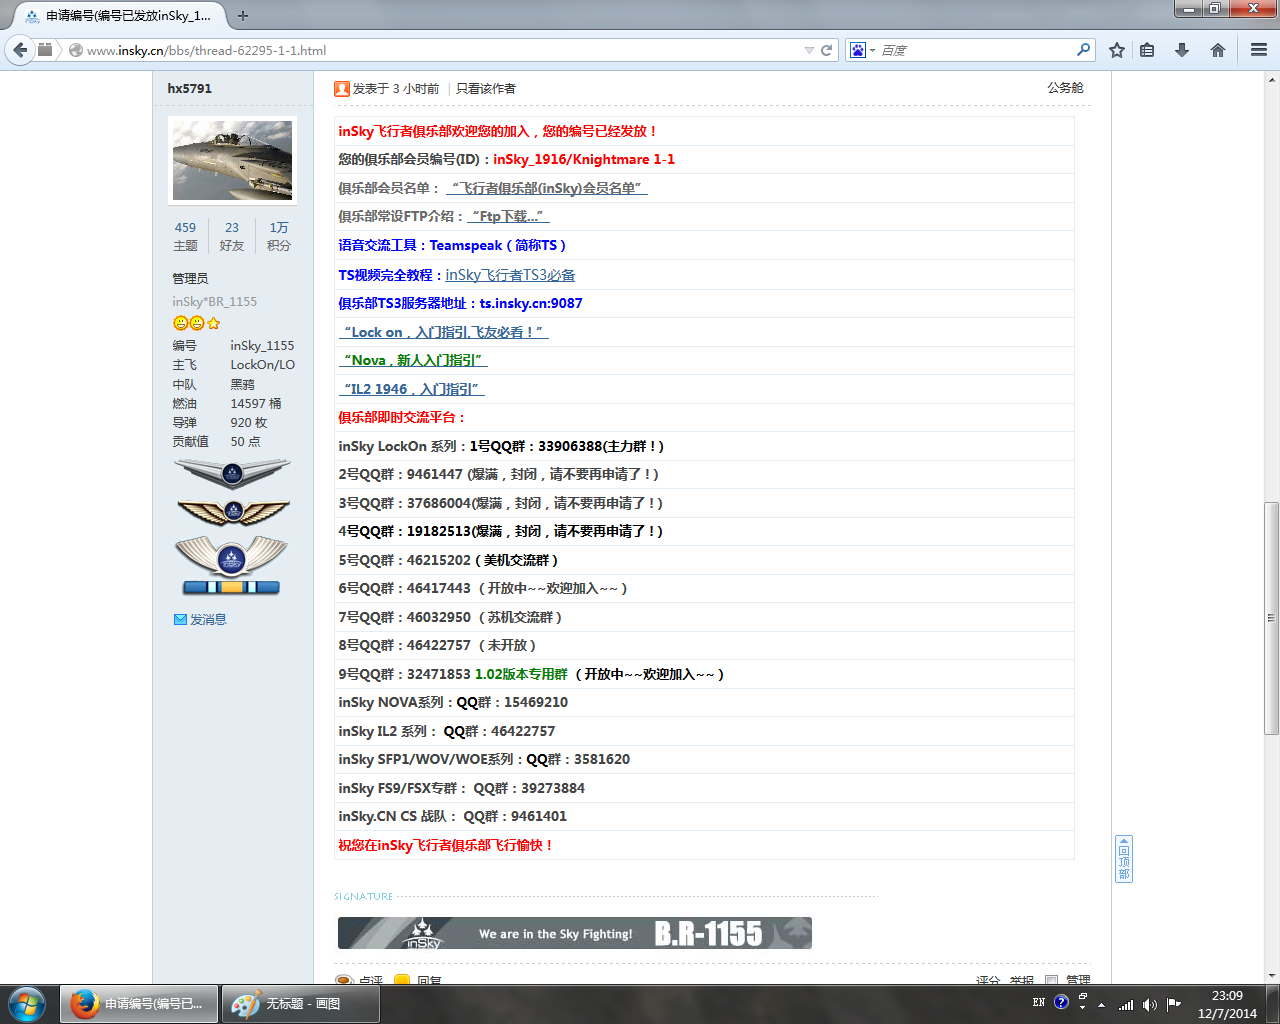Click the address bar URL field

440,50
